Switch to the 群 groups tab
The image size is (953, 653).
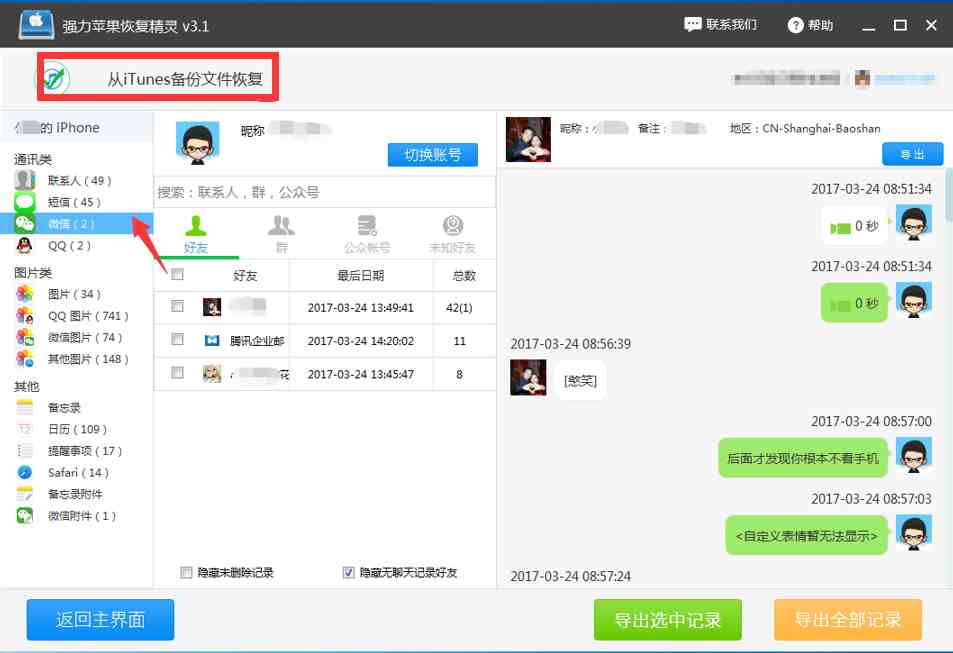coord(281,234)
